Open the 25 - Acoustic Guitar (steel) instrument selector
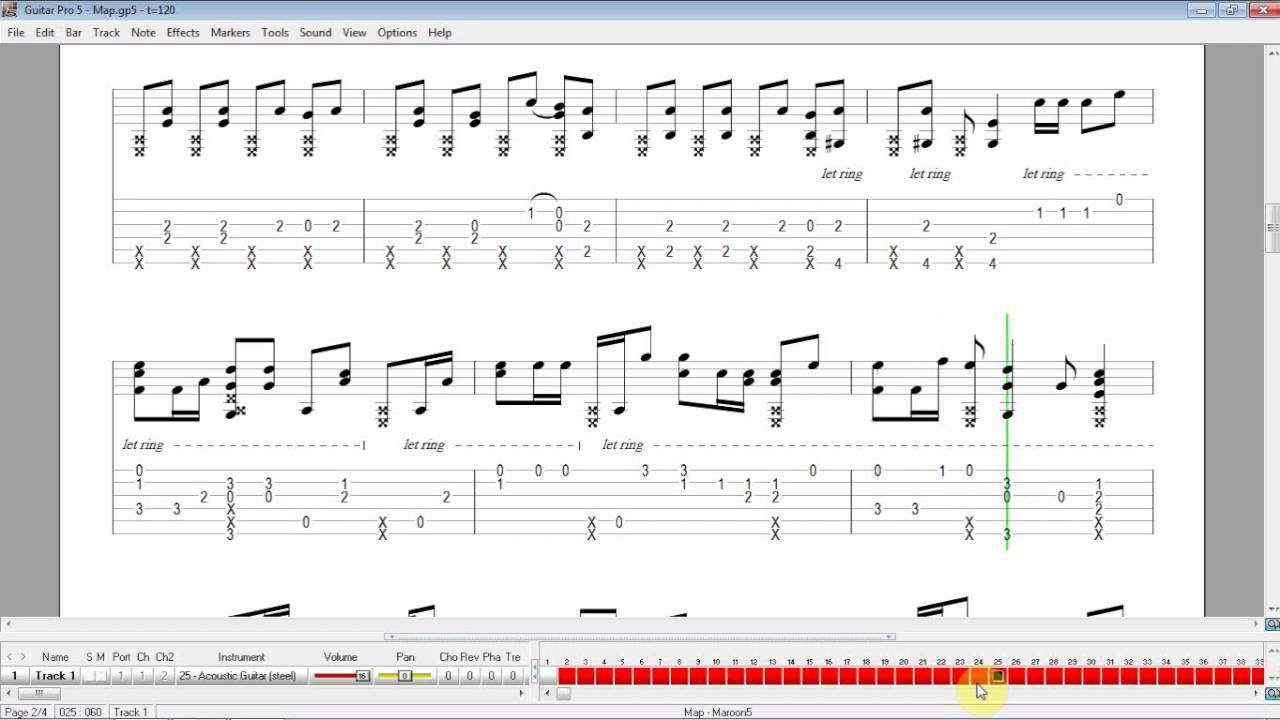 (240, 676)
